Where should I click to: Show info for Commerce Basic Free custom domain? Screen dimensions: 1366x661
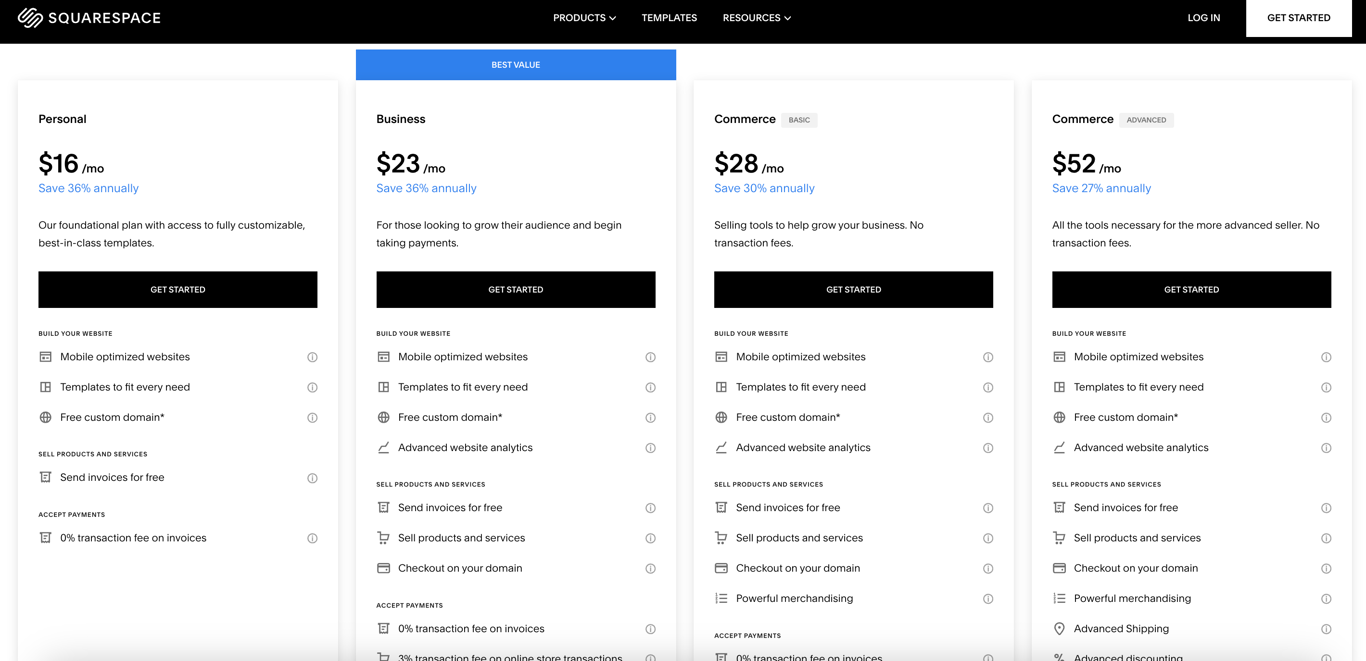pyautogui.click(x=988, y=418)
